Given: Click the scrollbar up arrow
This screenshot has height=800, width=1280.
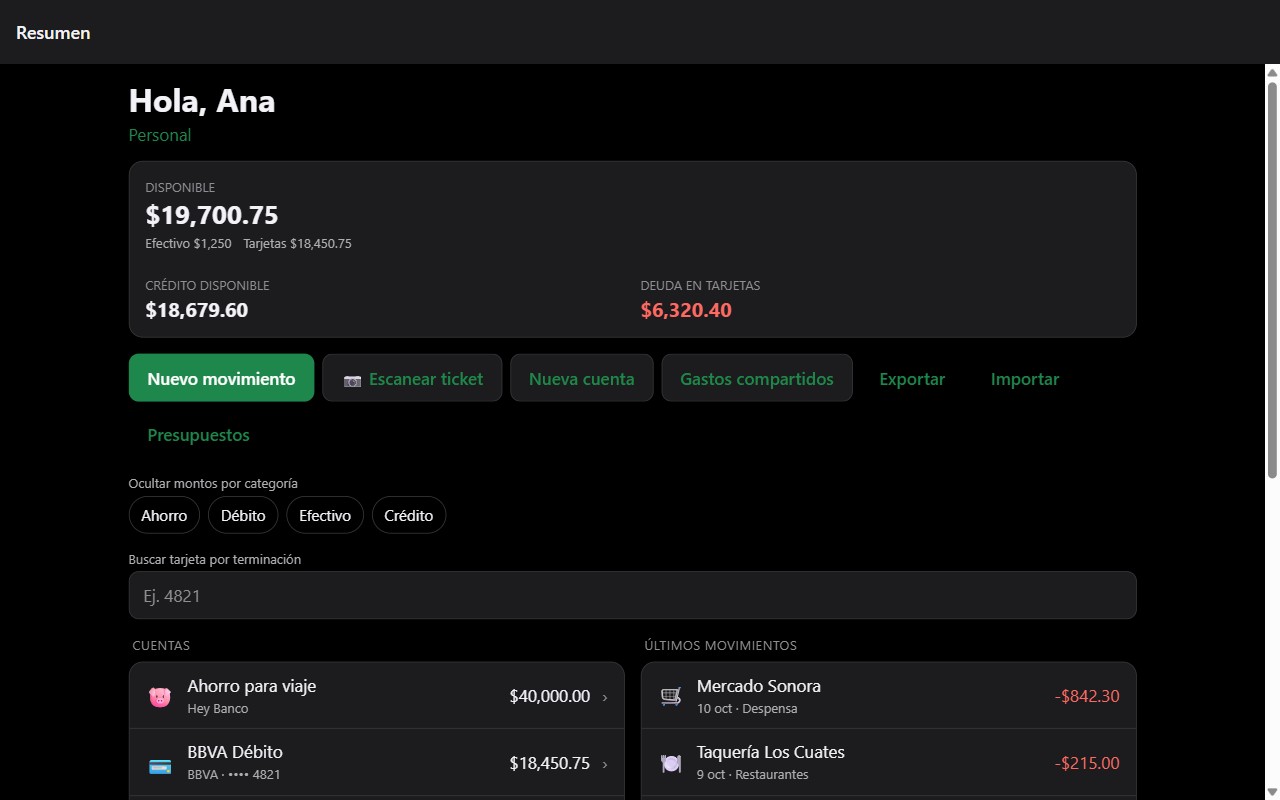Looking at the screenshot, I should [1272, 72].
